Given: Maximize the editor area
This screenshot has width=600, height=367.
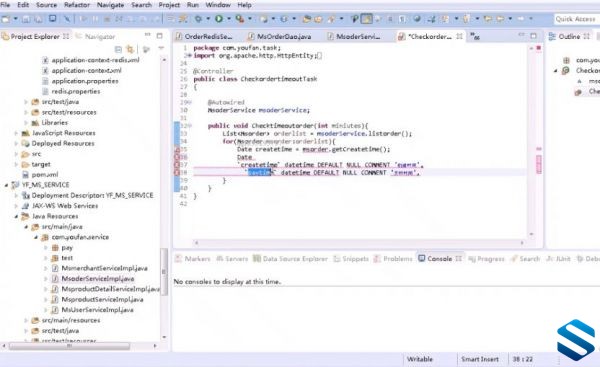Looking at the screenshot, I should click(x=533, y=36).
